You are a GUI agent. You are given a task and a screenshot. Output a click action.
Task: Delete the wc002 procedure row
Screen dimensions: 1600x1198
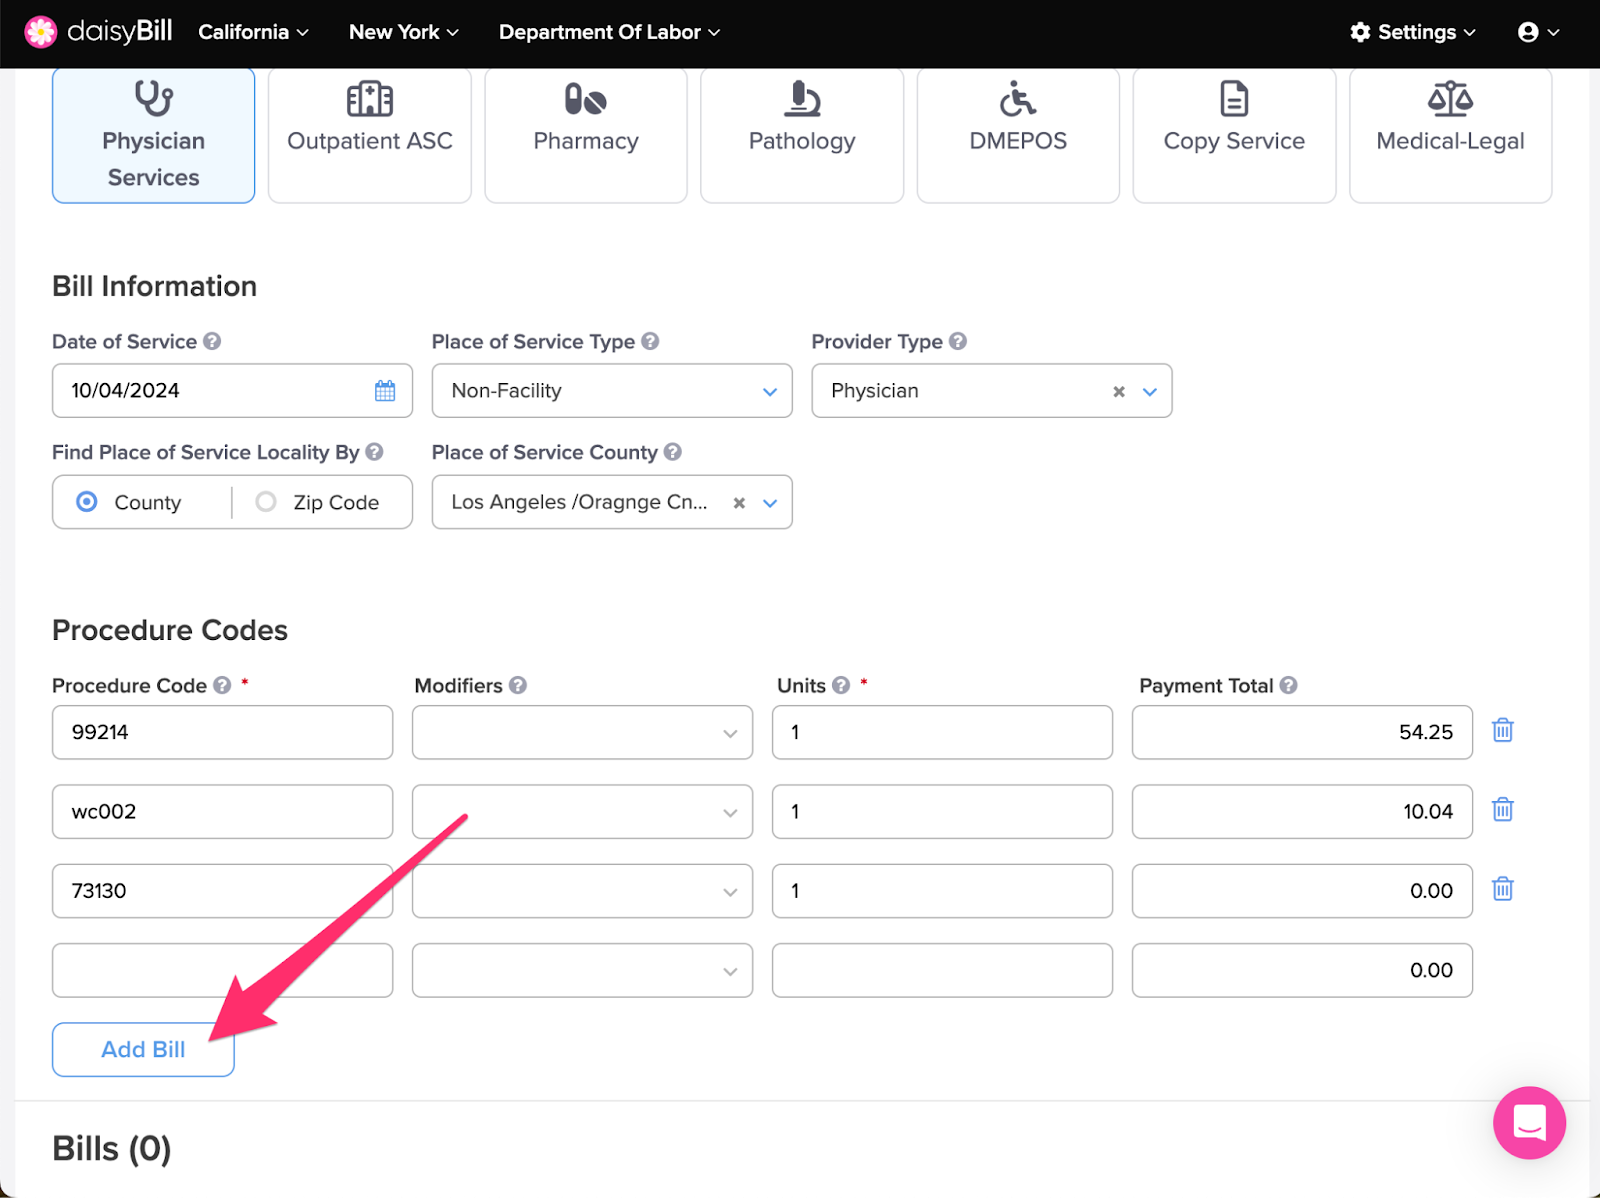click(x=1503, y=810)
